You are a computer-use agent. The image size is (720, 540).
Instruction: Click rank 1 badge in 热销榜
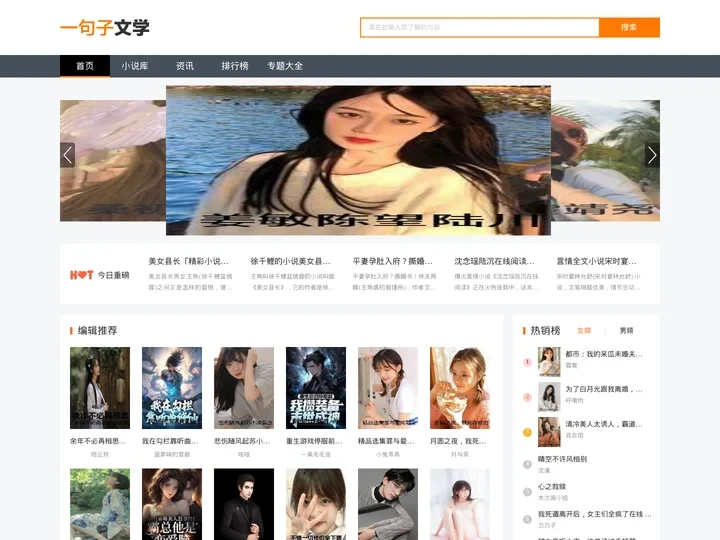(528, 361)
